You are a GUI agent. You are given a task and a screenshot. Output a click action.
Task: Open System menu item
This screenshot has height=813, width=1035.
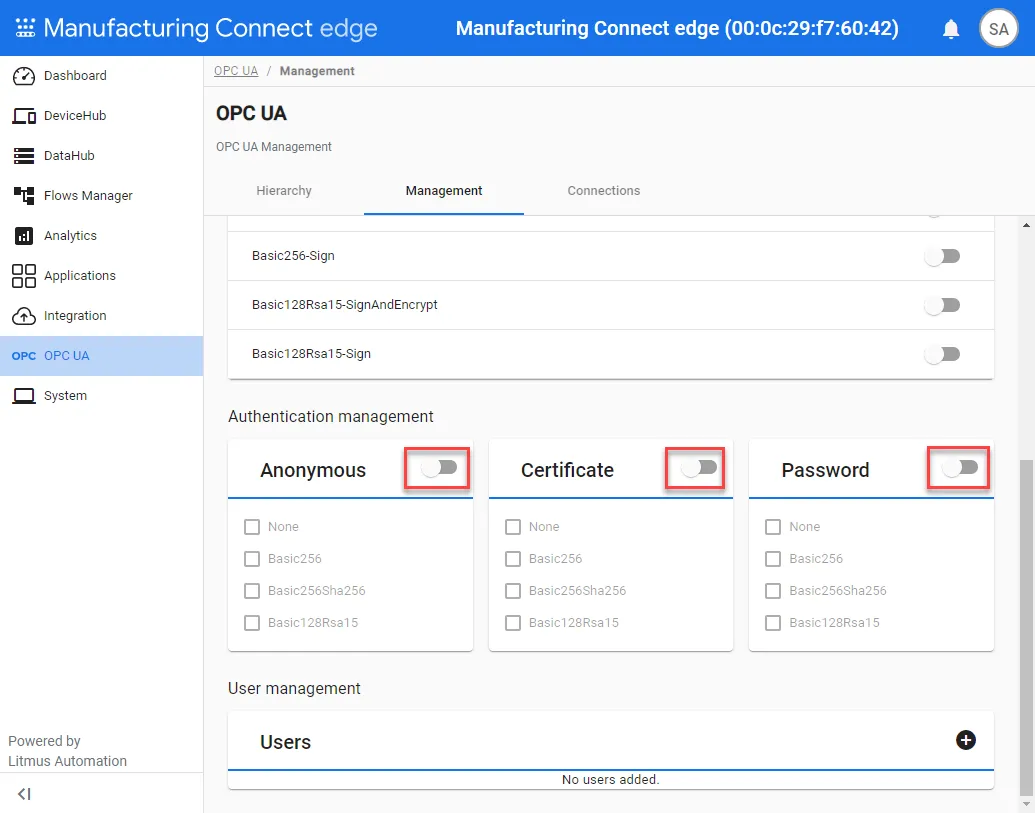[102, 396]
